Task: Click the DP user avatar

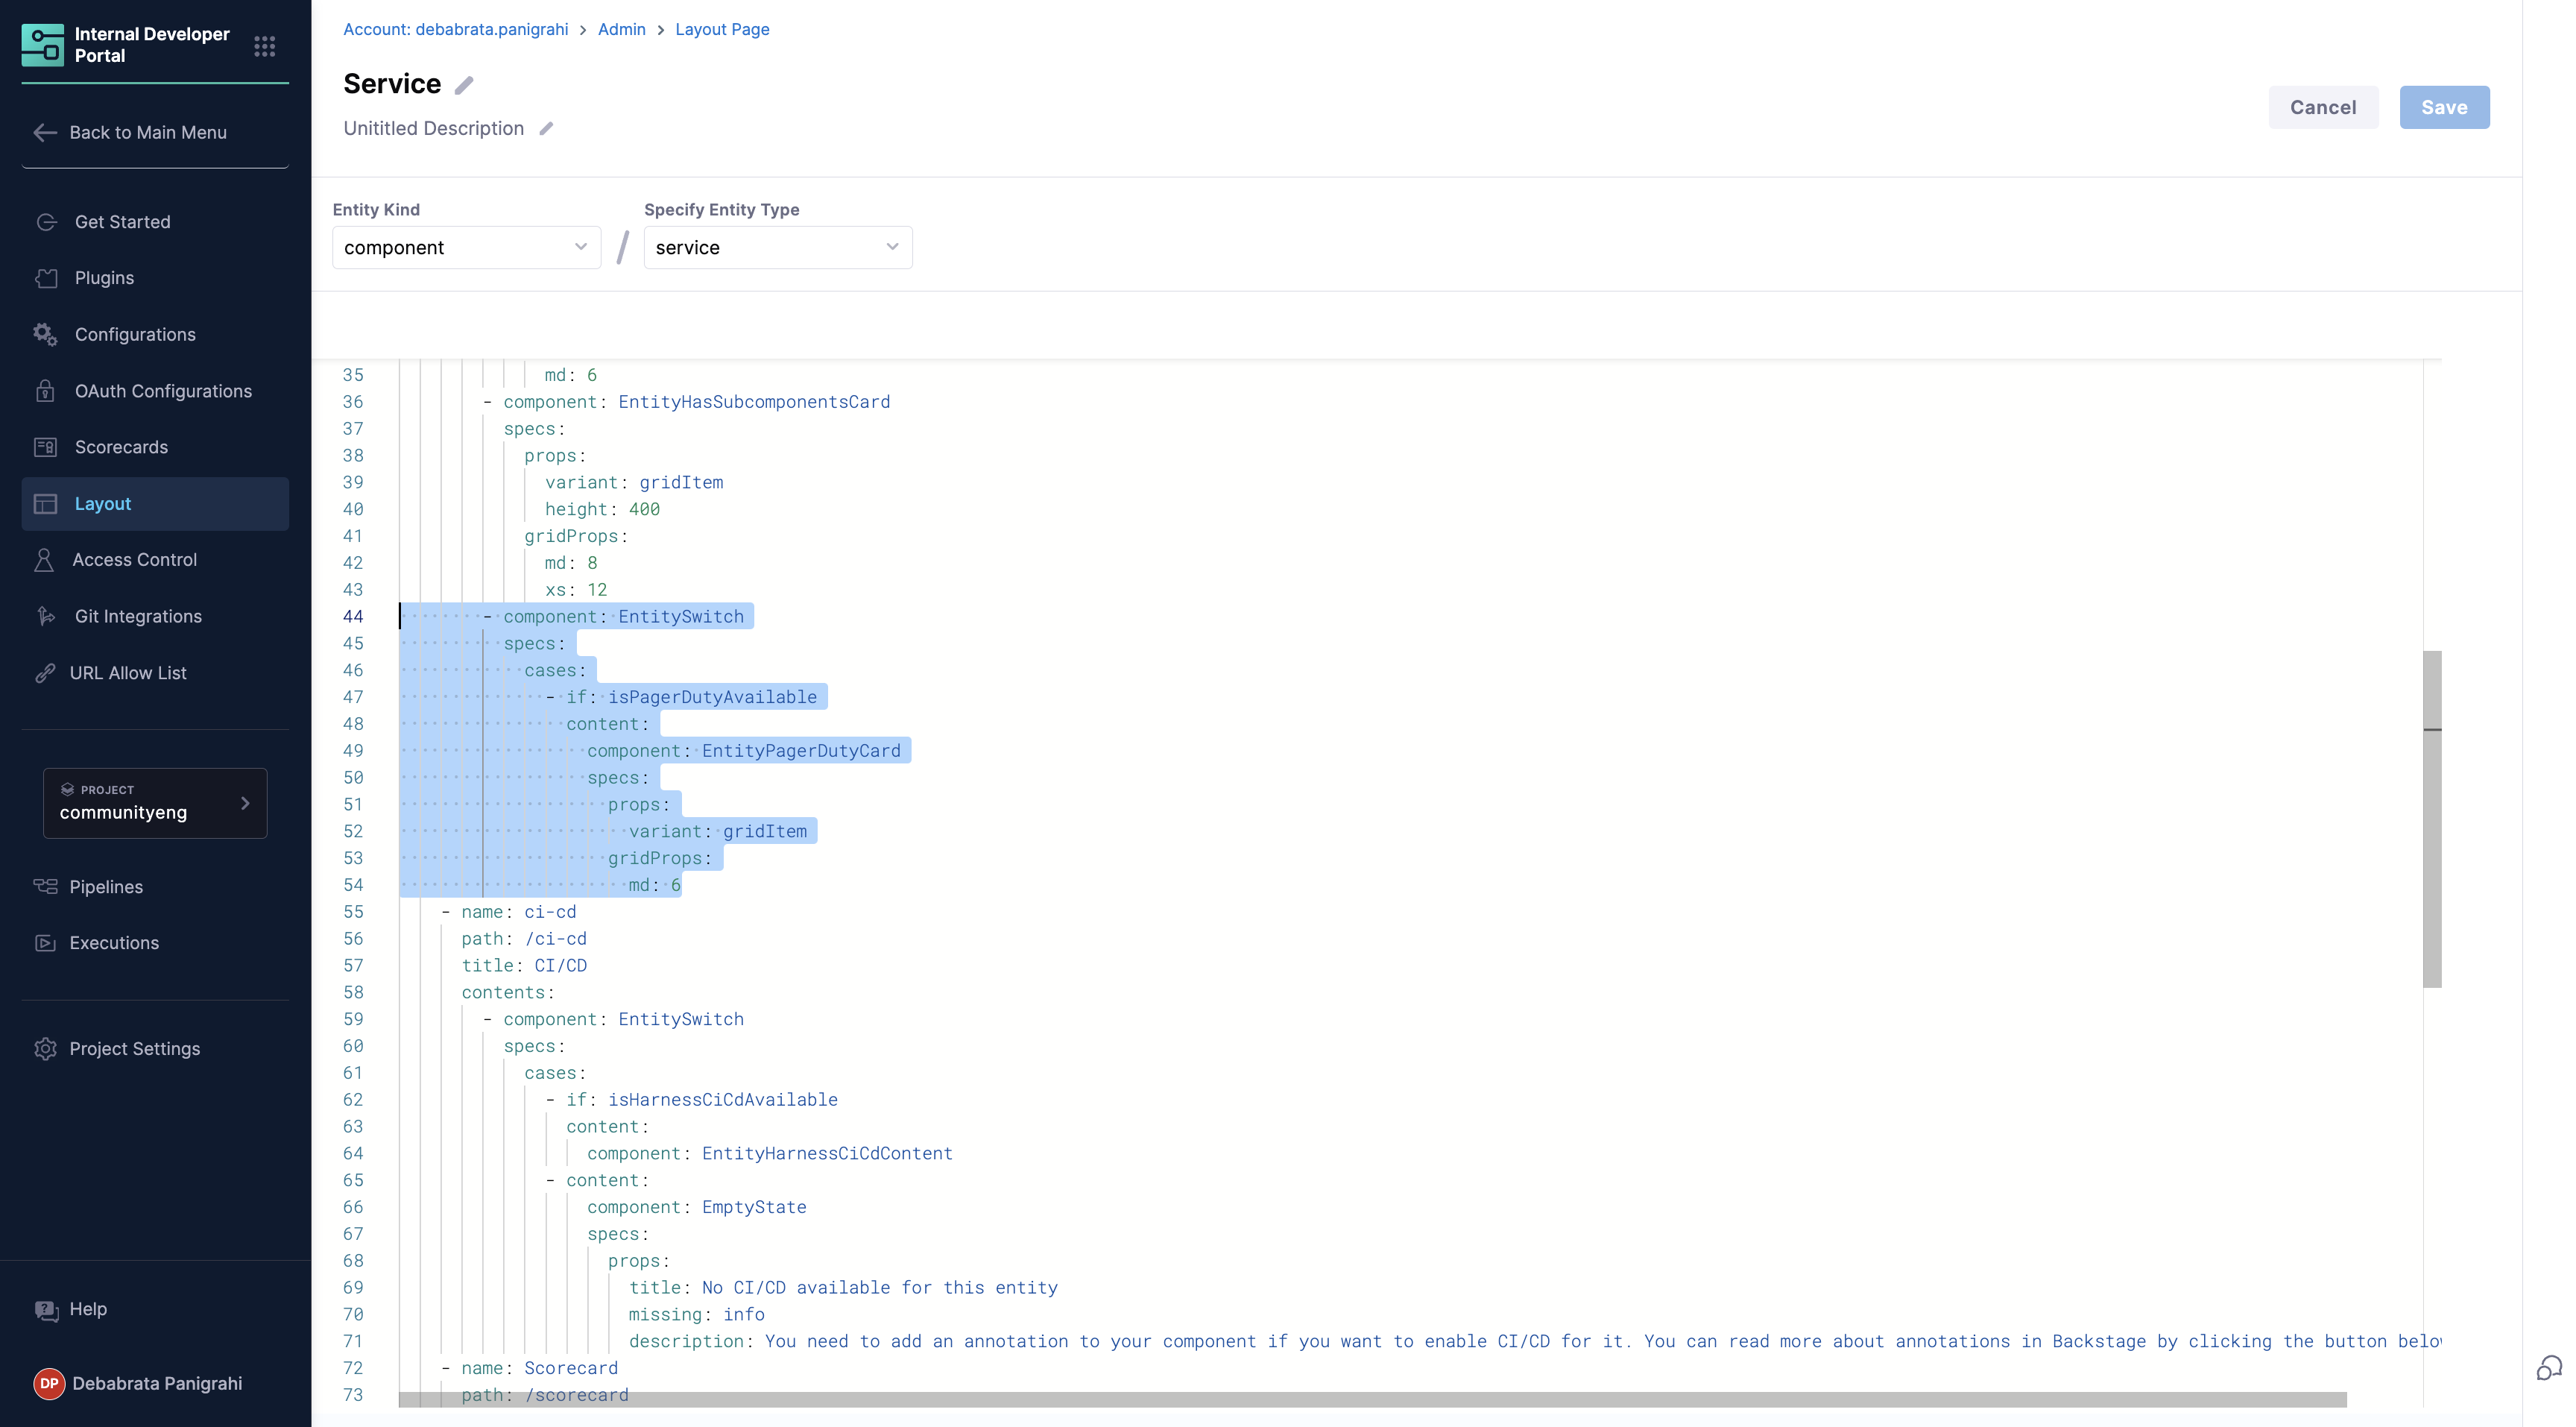Action: tap(49, 1383)
